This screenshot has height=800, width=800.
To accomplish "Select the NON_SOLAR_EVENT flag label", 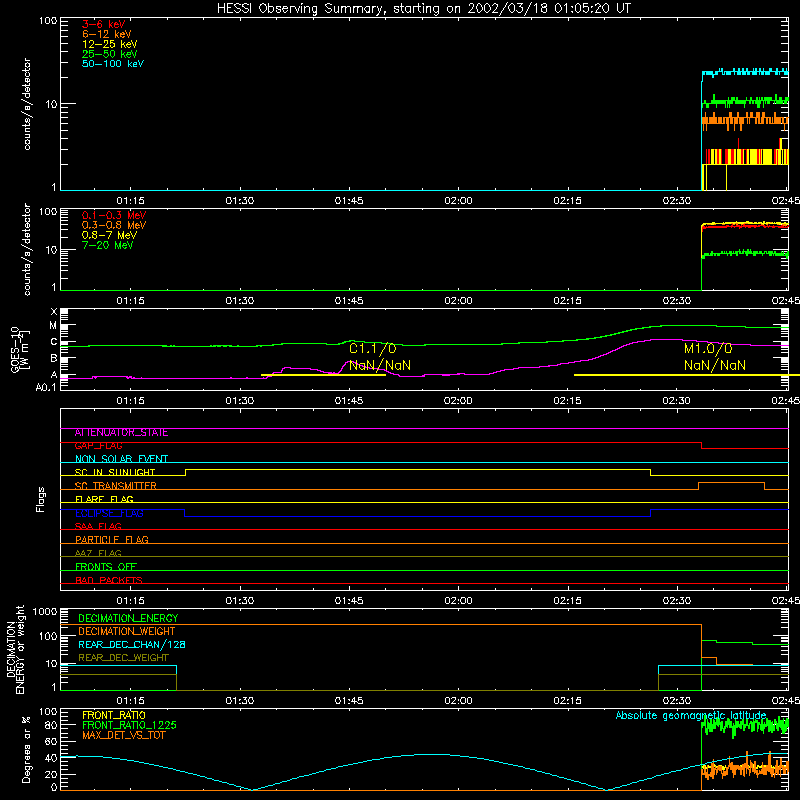I will (x=121, y=459).
